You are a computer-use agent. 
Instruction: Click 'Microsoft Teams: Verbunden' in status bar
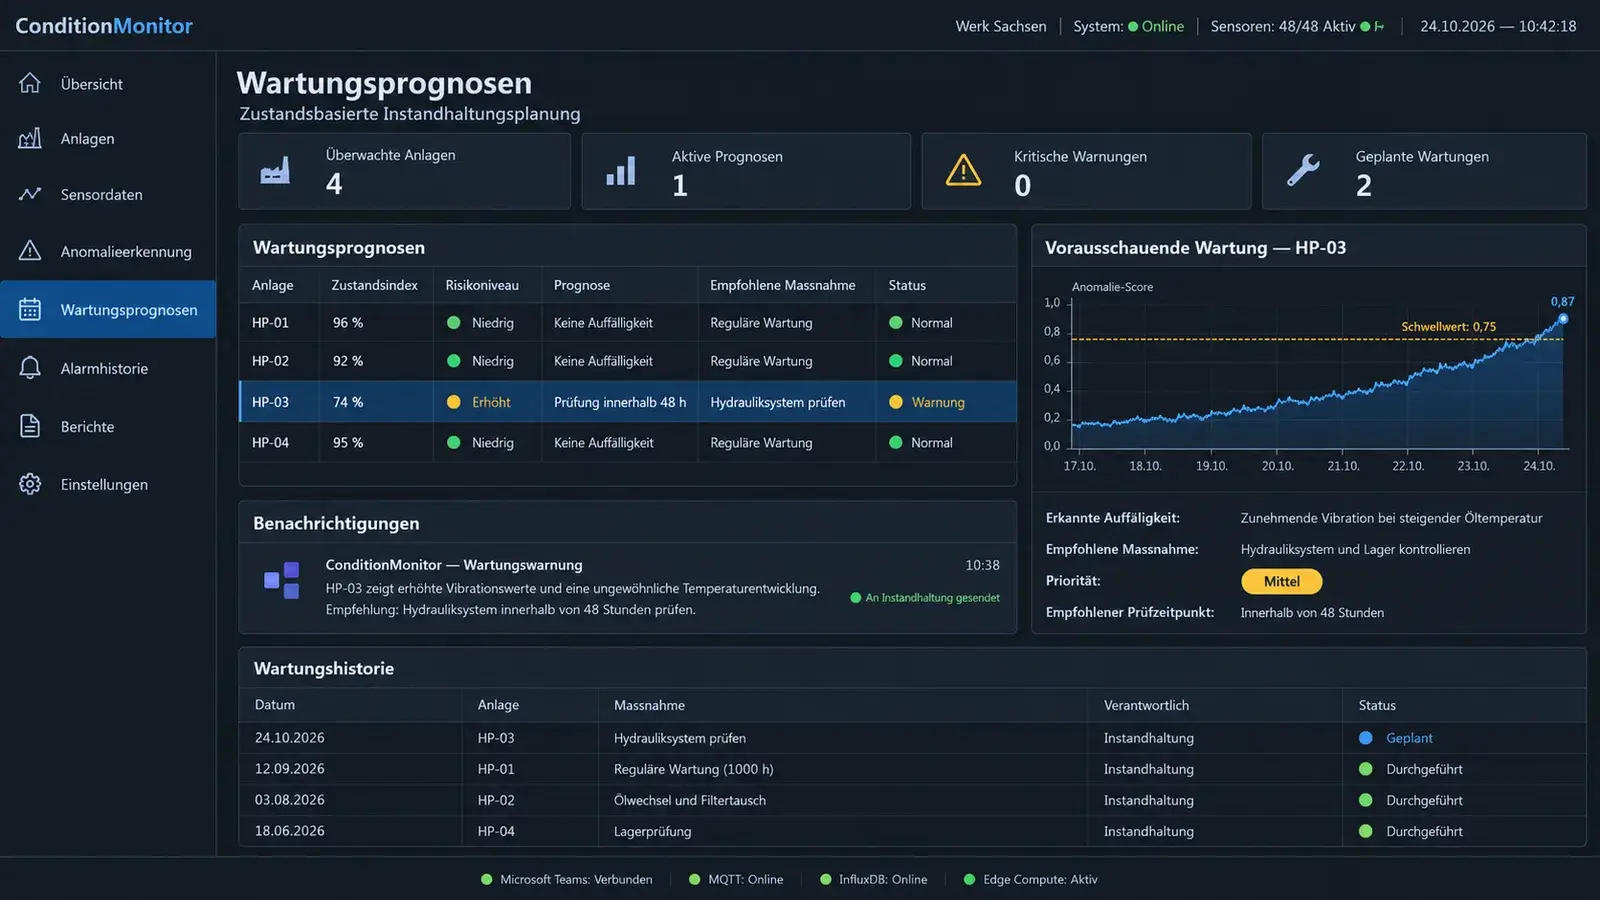(x=567, y=880)
